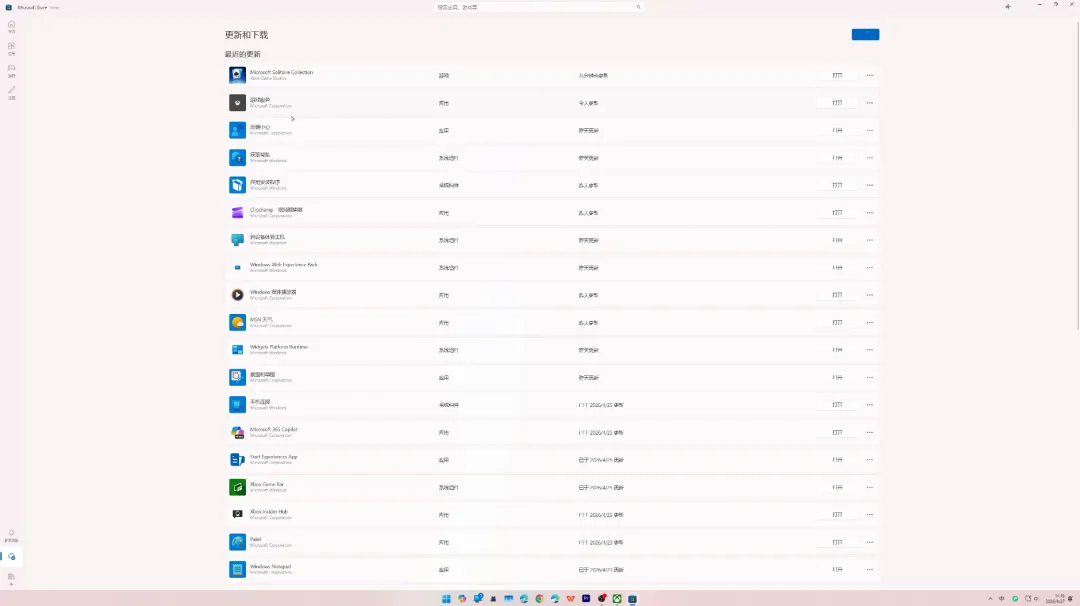Open Microsoft 365 Copilot from its row

pos(837,432)
